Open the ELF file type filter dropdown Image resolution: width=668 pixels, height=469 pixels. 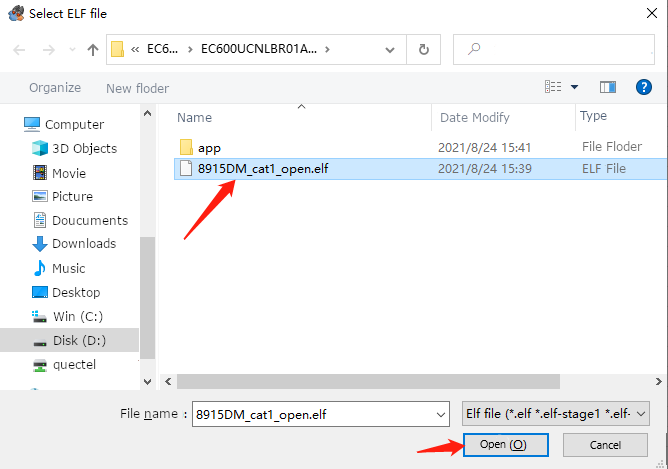(556, 413)
